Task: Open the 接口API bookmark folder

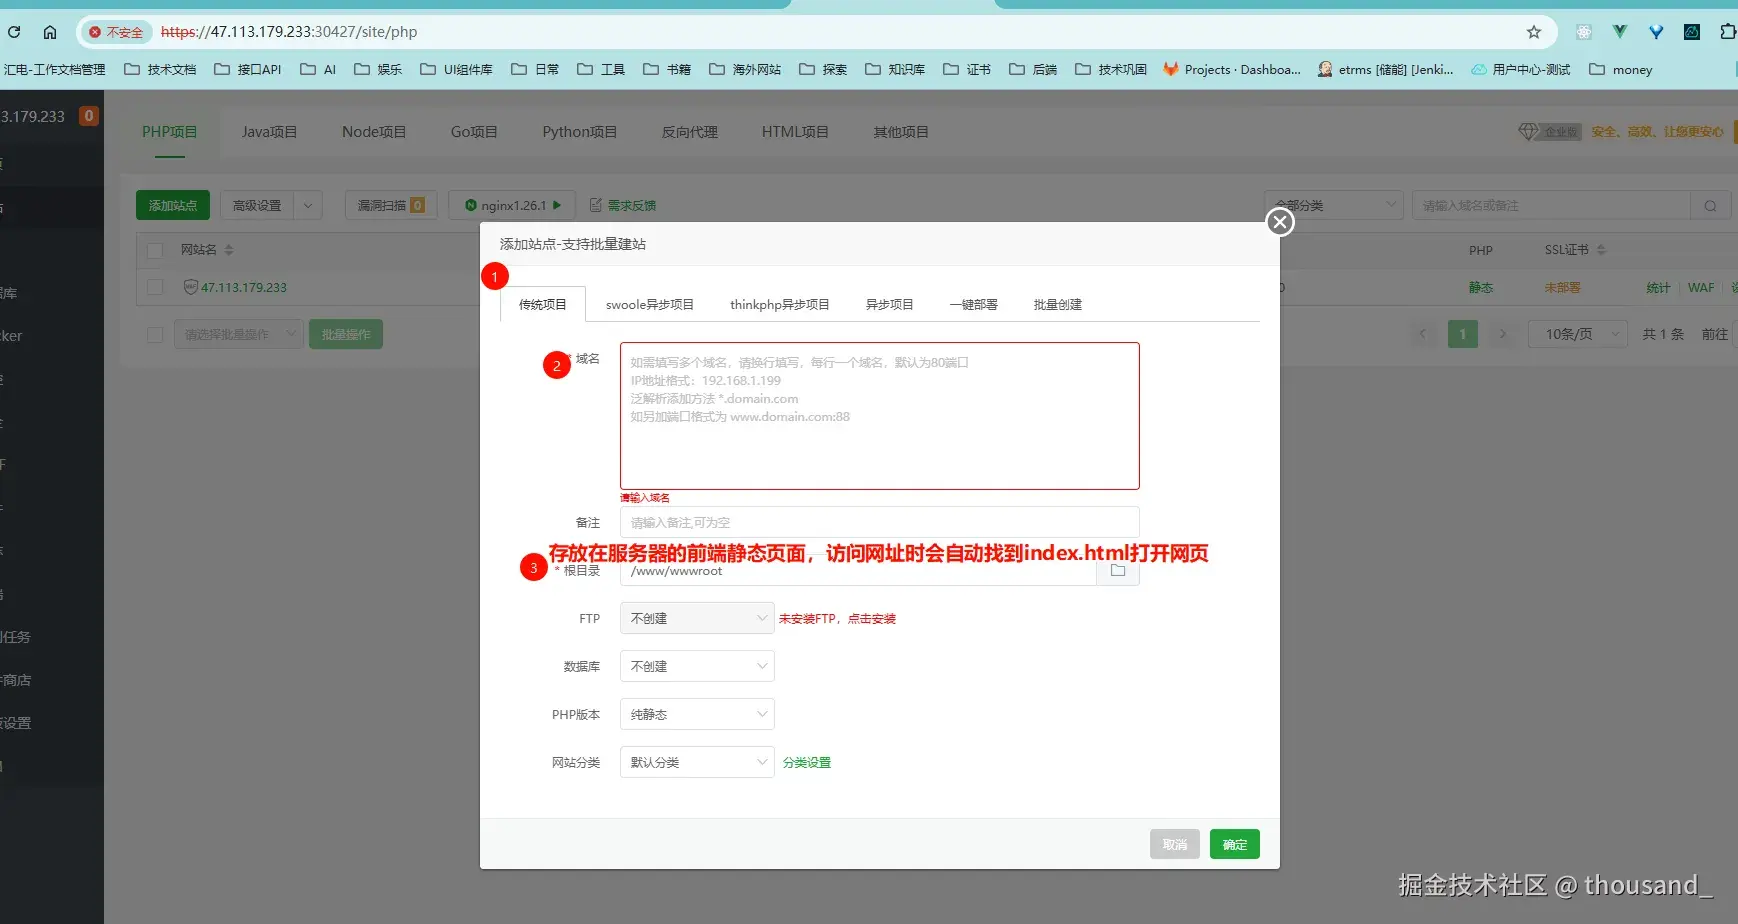Action: [x=248, y=70]
